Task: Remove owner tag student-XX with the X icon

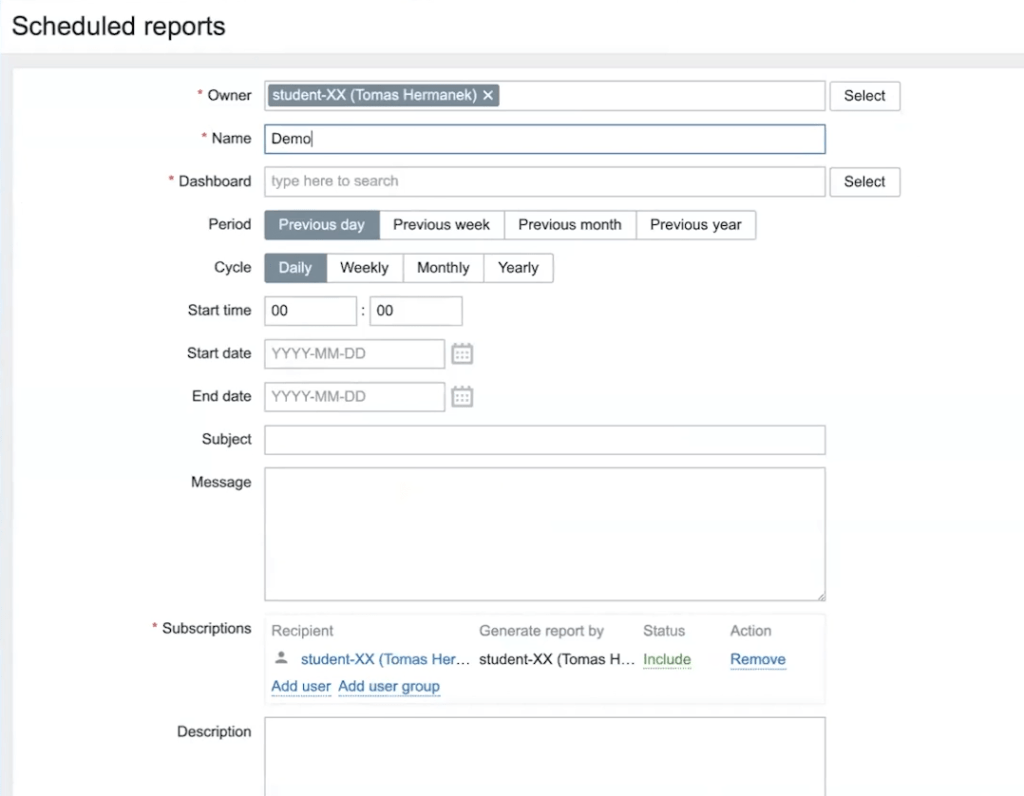Action: pos(488,95)
